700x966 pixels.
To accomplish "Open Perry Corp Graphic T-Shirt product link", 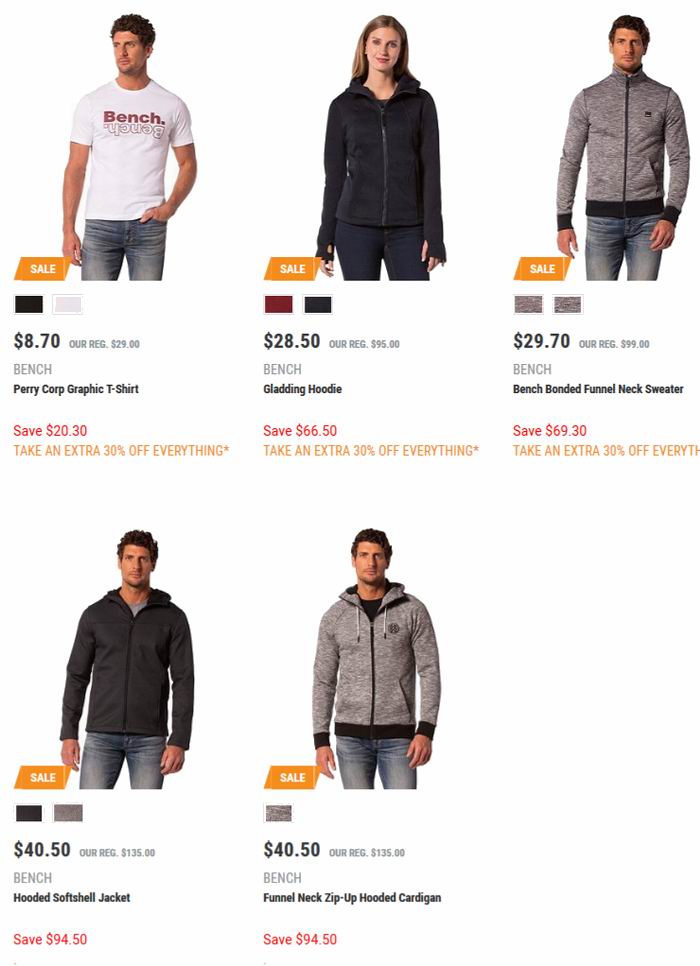I will [x=76, y=389].
